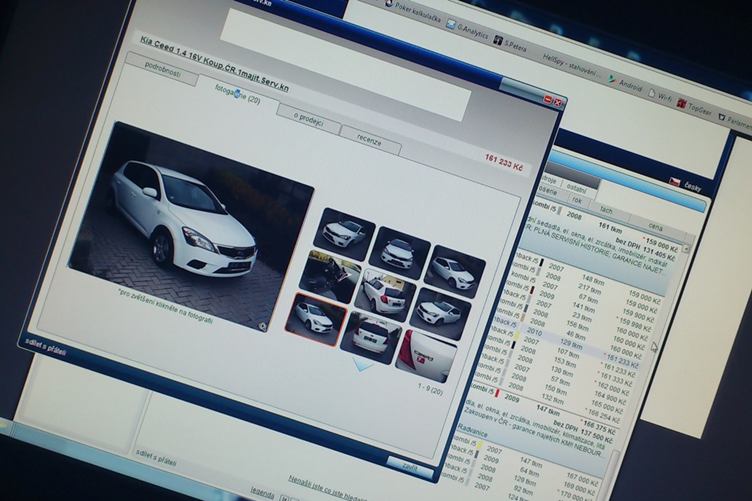752x501 pixels.
Task: Click the Czech flag language selector
Action: 675,182
